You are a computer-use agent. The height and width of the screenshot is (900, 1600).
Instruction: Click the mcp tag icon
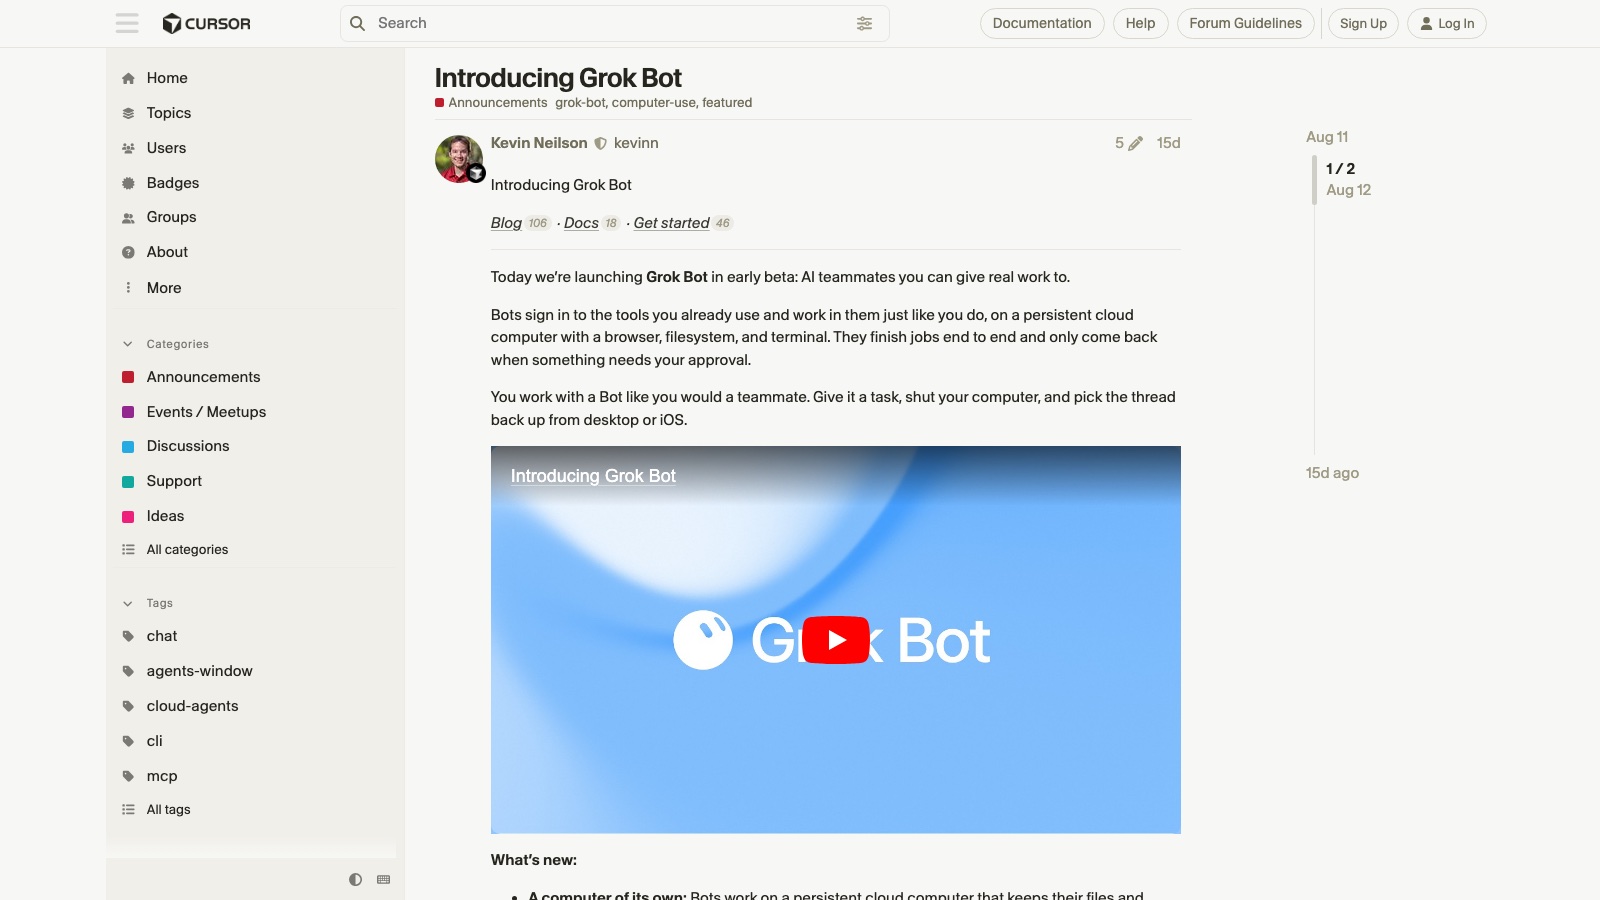point(128,776)
